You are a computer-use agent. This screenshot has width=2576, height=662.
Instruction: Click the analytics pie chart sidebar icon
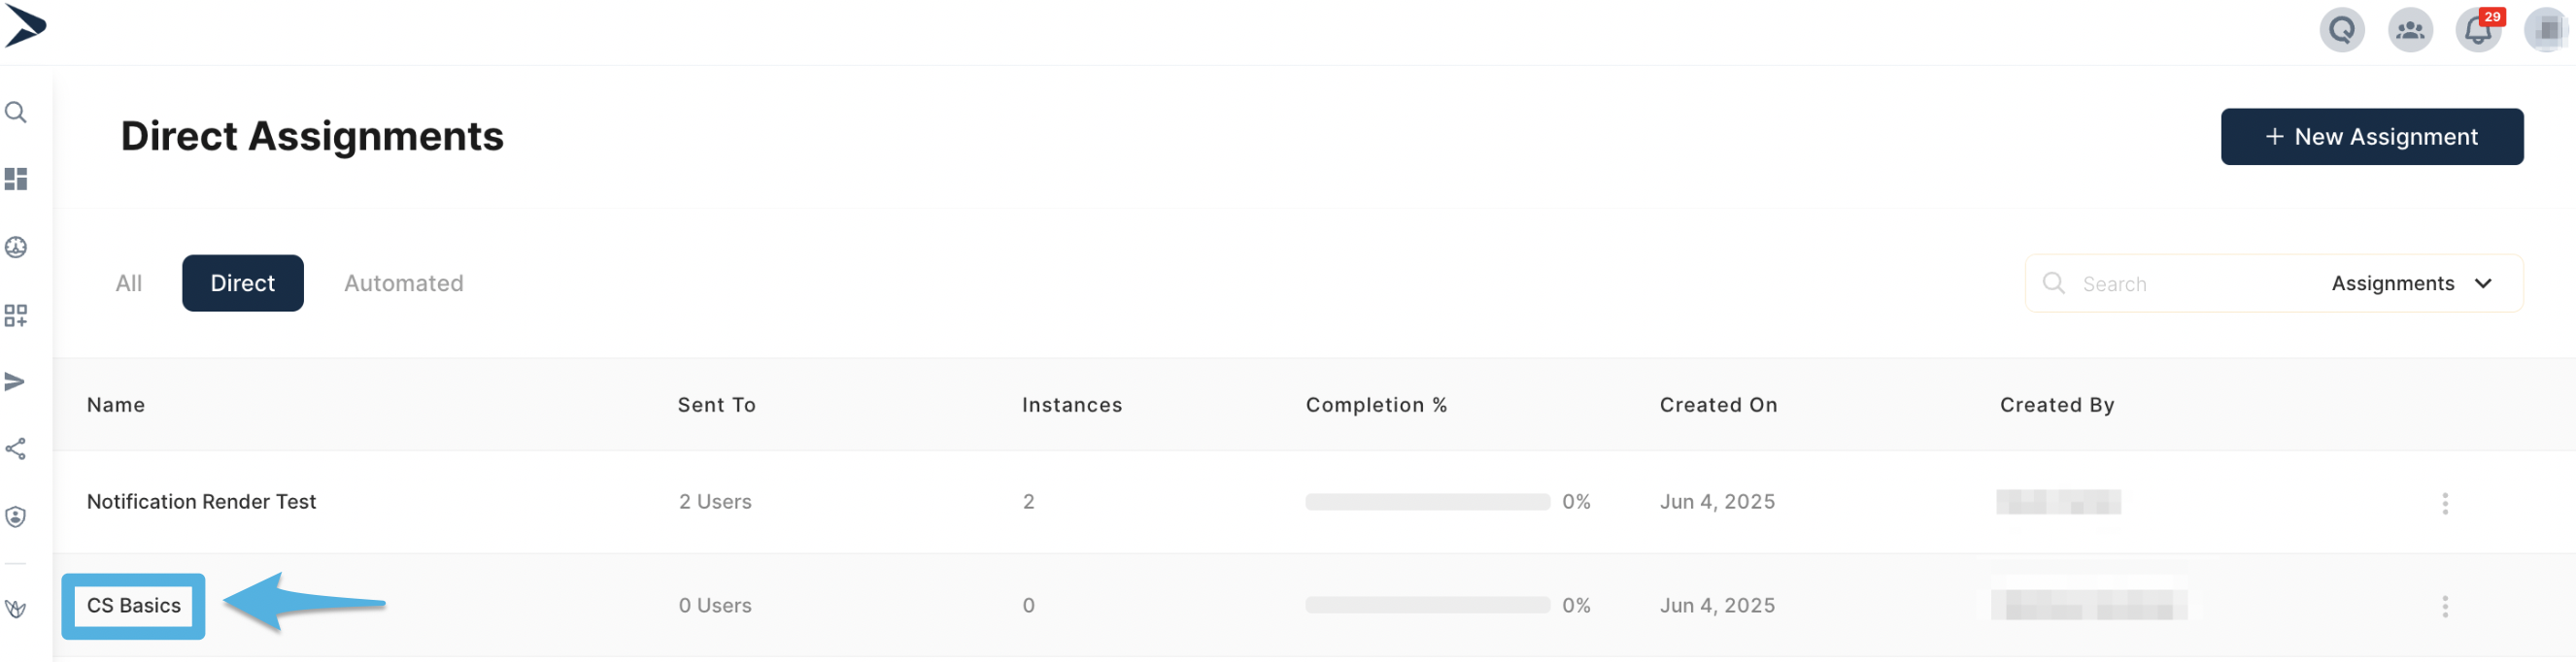coord(16,247)
